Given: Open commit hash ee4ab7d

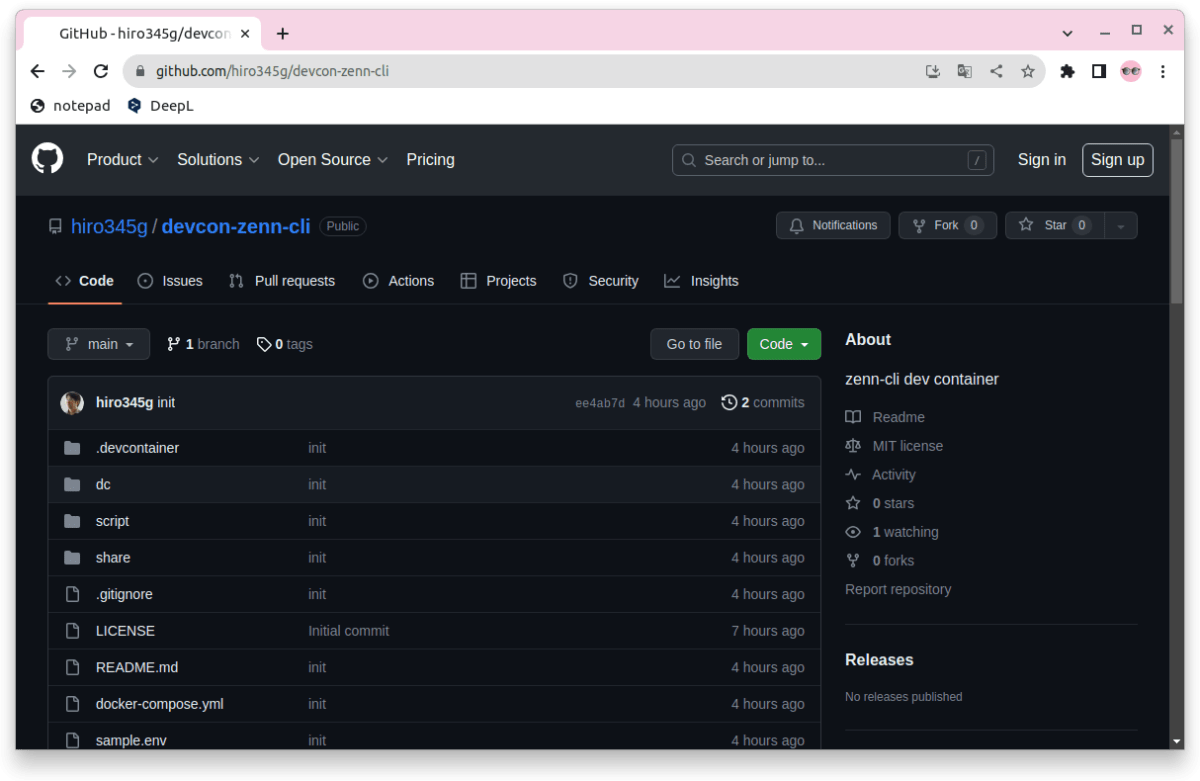Looking at the screenshot, I should pyautogui.click(x=600, y=403).
